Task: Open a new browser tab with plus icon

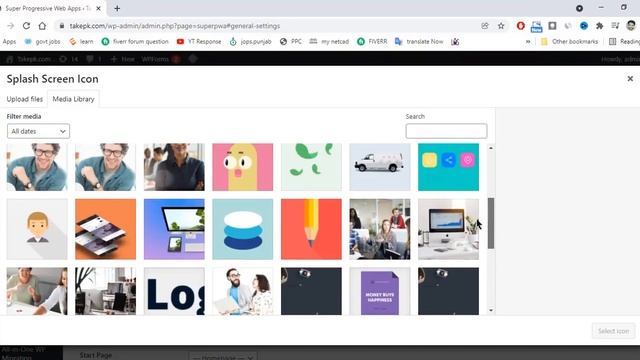Action: coord(117,8)
